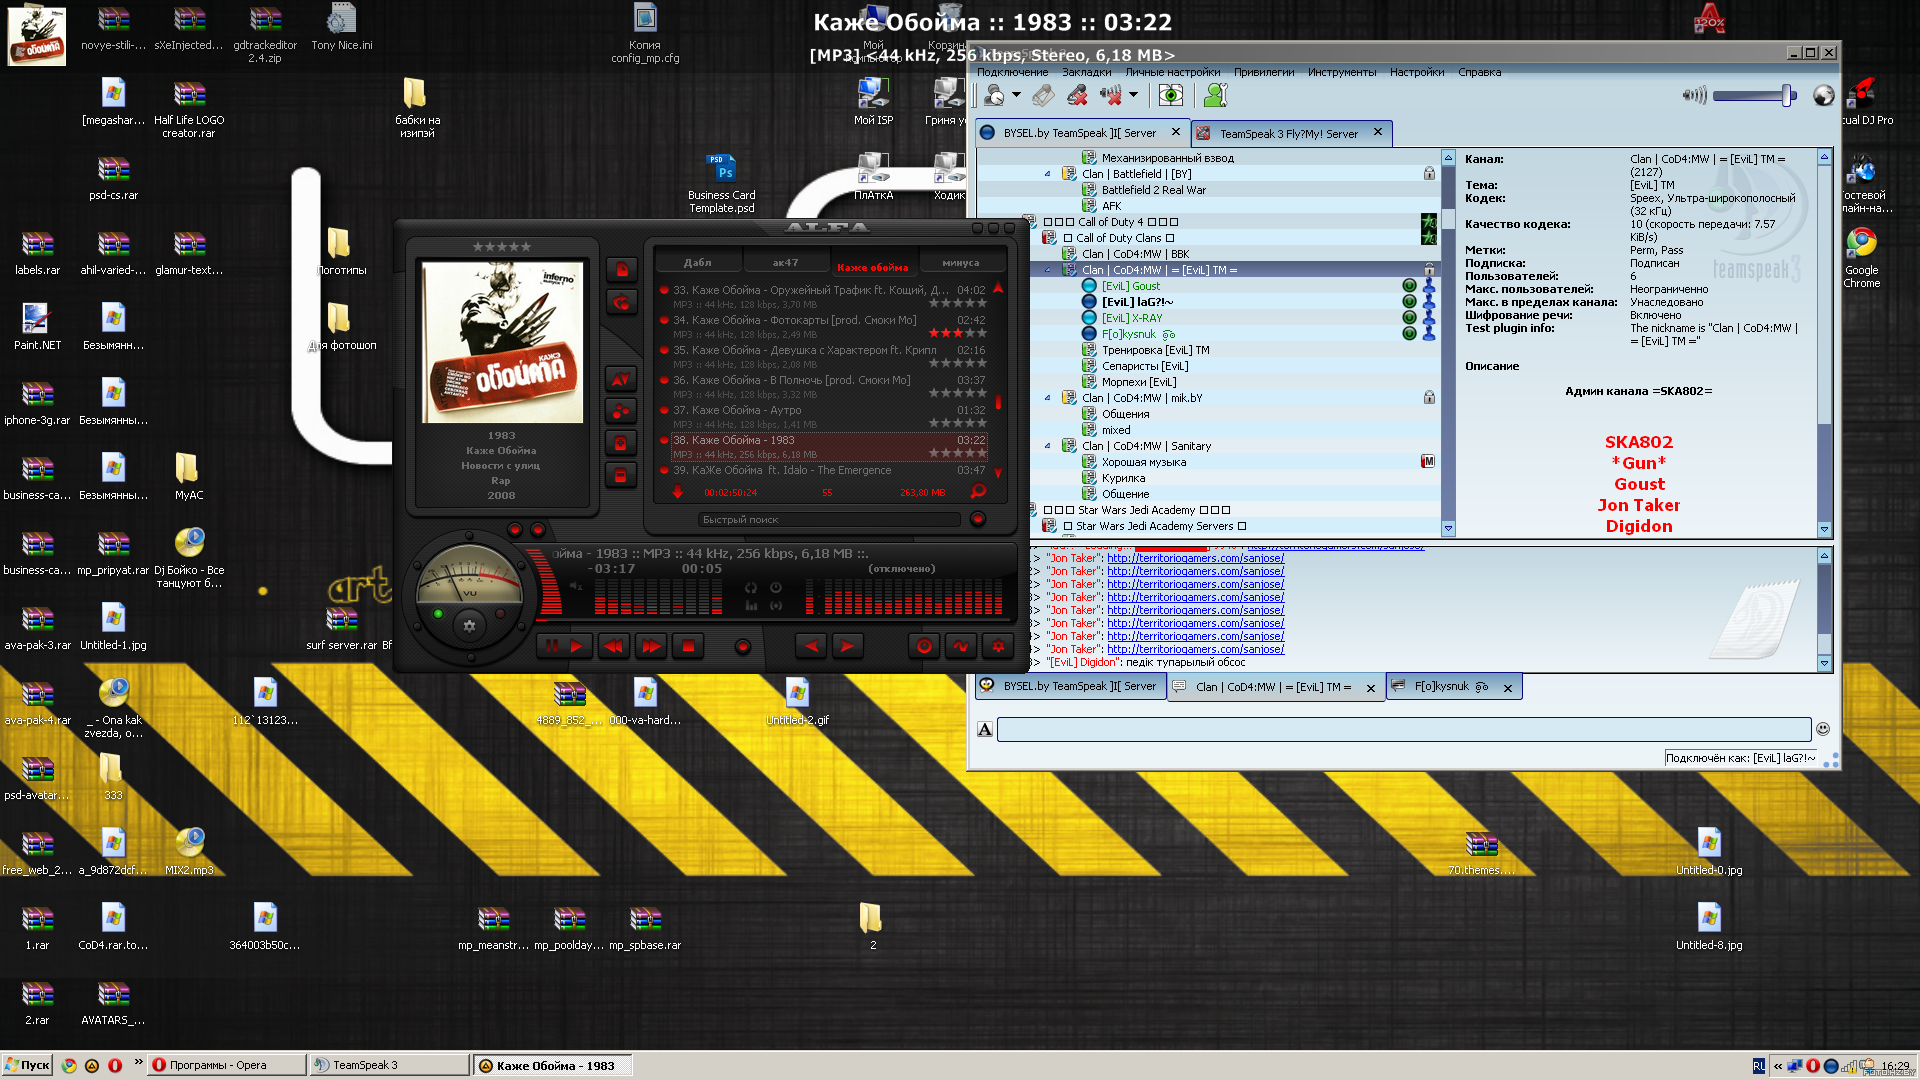Click the playlist scroll up red arrow

[x=998, y=289]
